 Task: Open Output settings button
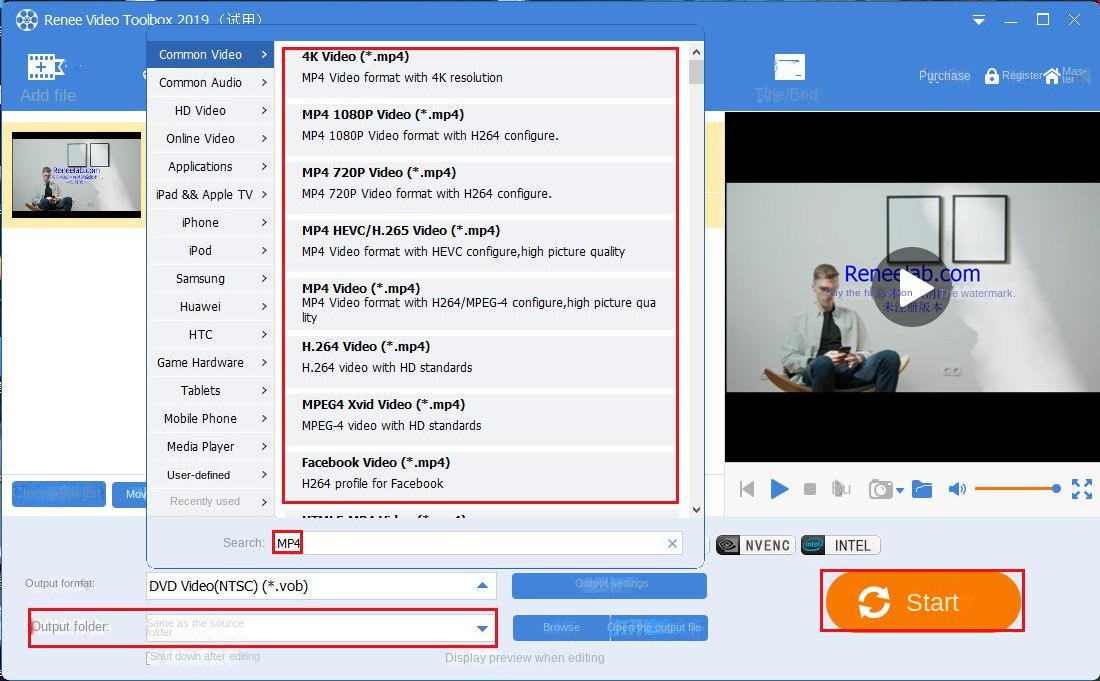pyautogui.click(x=610, y=586)
